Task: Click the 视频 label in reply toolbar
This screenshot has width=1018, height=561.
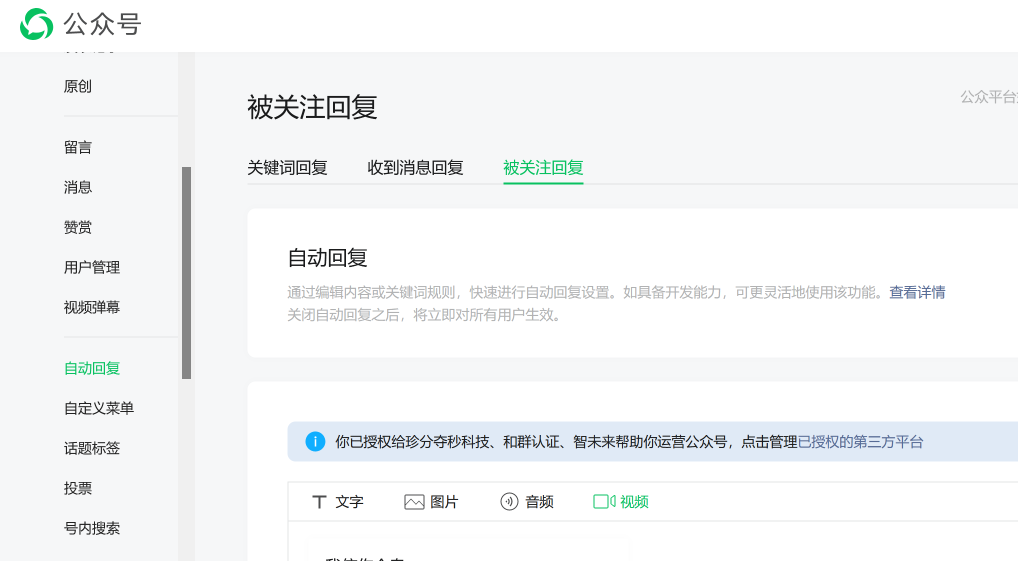Action: click(x=634, y=502)
